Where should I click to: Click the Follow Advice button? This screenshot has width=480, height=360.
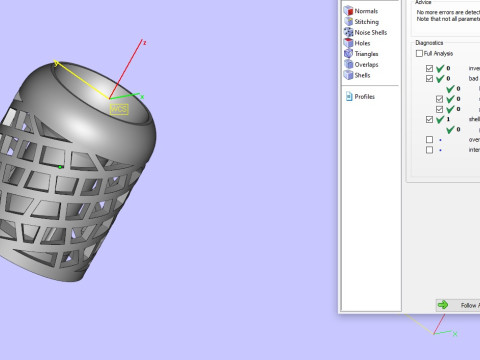click(x=458, y=305)
